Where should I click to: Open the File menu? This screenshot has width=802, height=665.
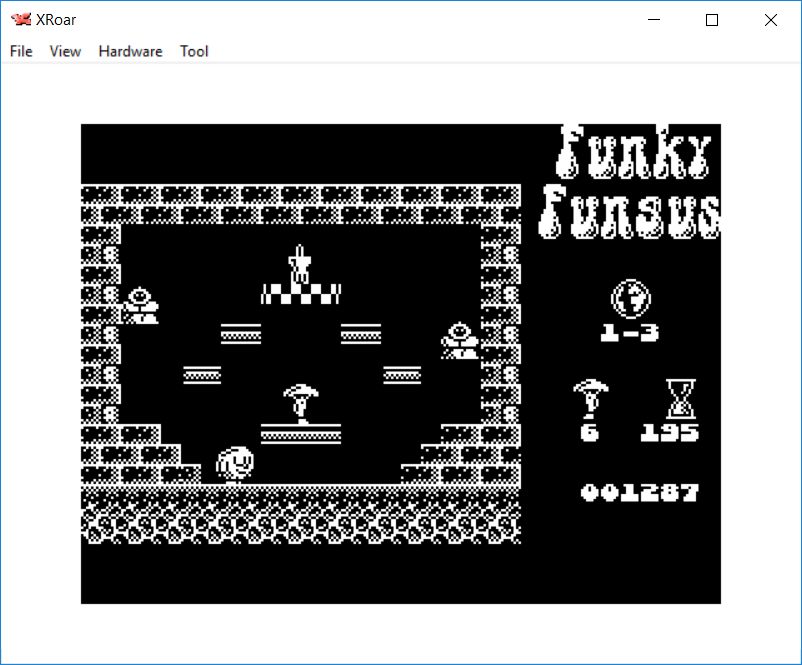(21, 51)
